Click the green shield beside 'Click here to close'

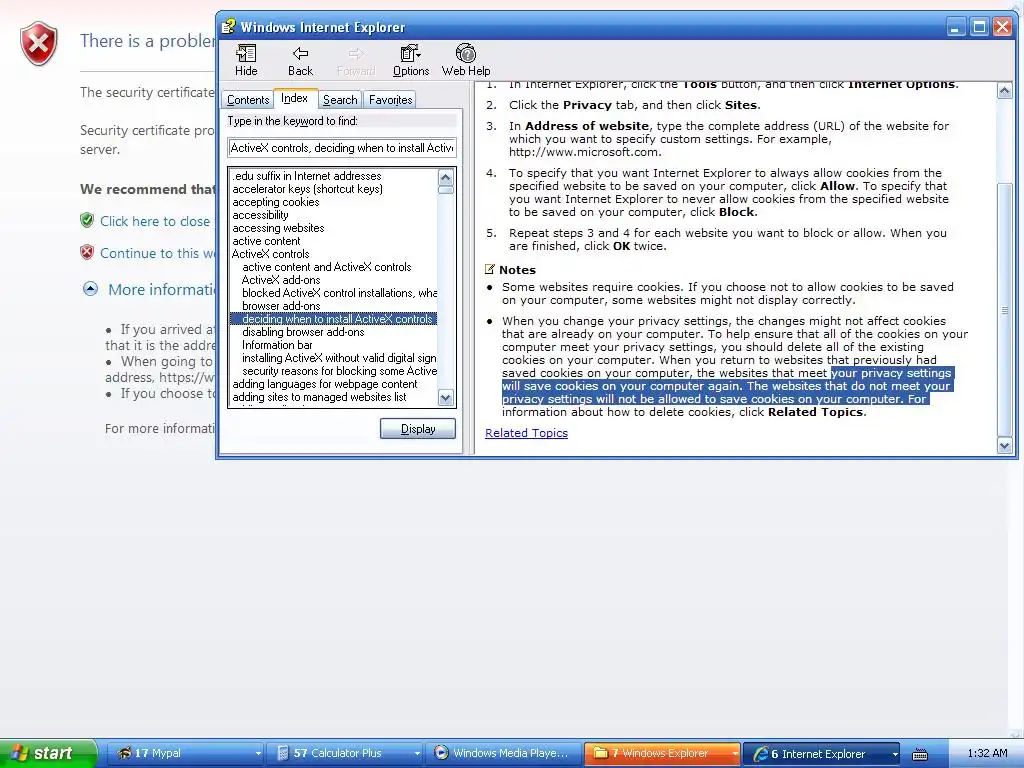pyautogui.click(x=87, y=220)
